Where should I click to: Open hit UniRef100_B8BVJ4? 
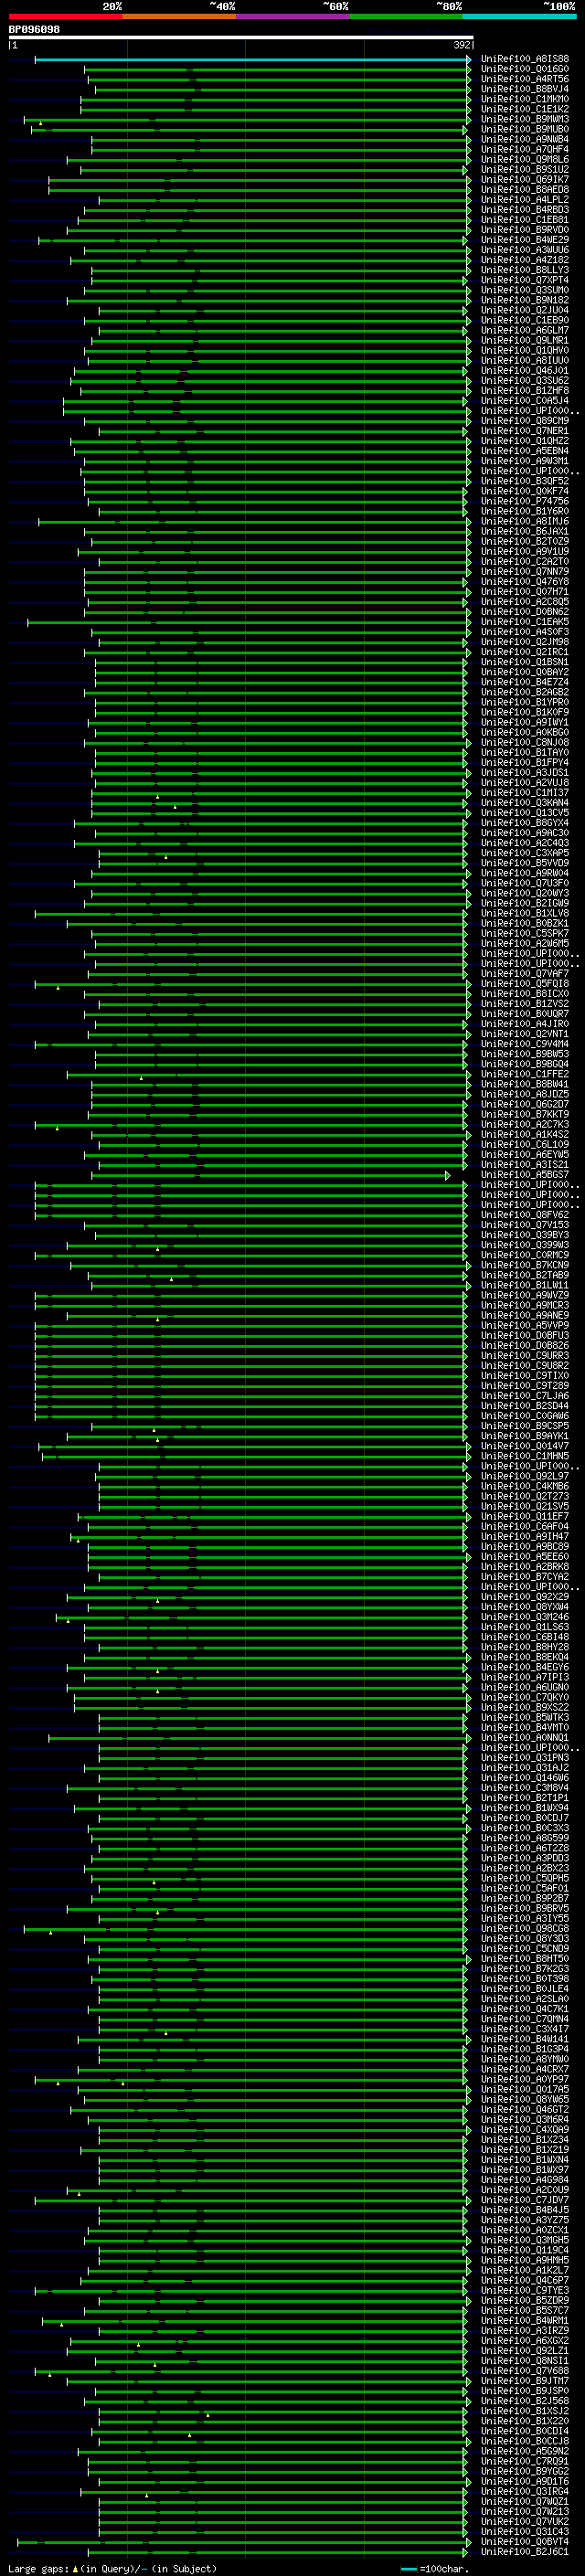pyautogui.click(x=525, y=89)
